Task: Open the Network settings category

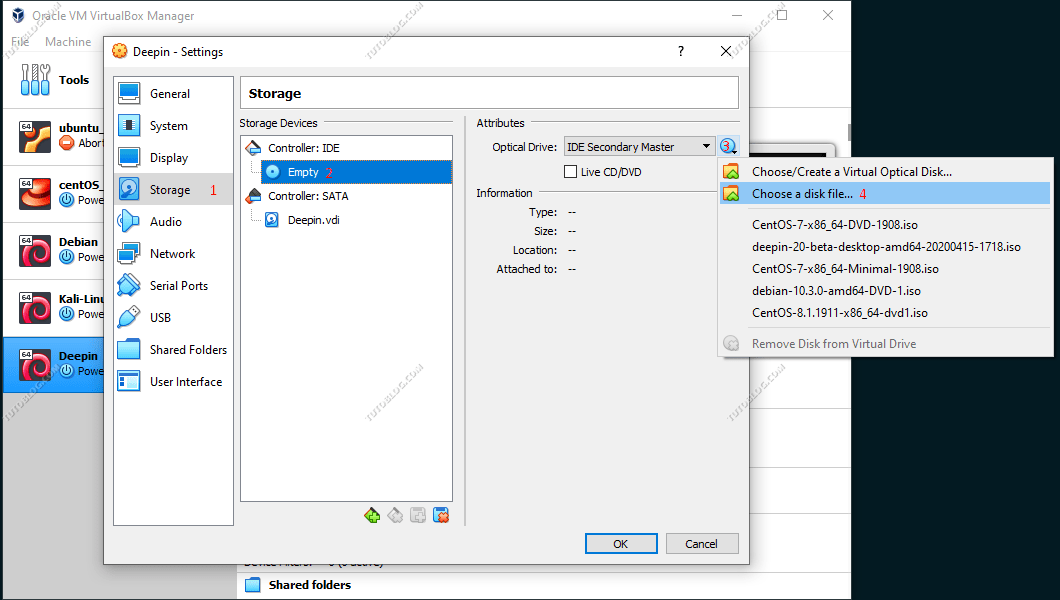Action: (172, 254)
